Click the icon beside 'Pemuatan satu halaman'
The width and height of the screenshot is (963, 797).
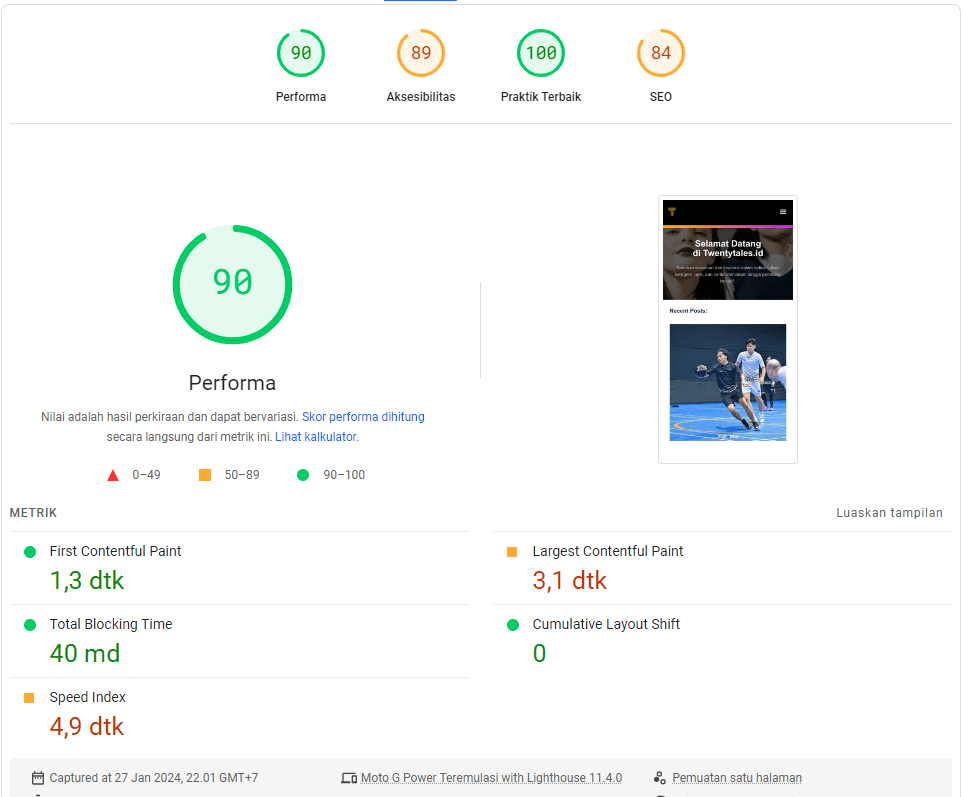pos(660,778)
